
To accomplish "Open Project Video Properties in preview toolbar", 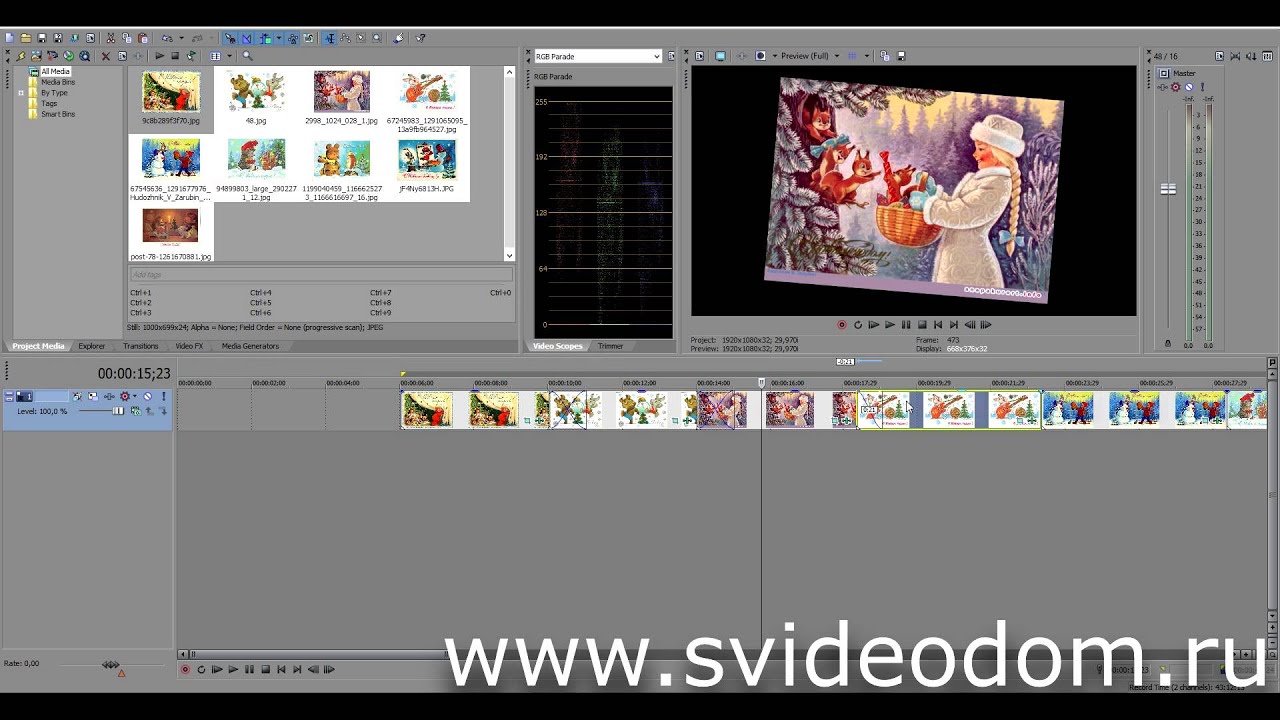I will 699,56.
